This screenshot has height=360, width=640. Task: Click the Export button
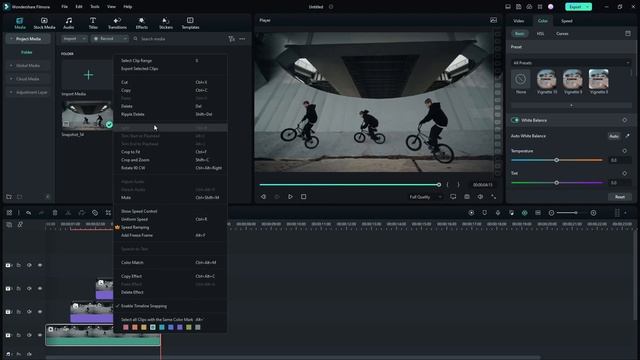(x=578, y=7)
